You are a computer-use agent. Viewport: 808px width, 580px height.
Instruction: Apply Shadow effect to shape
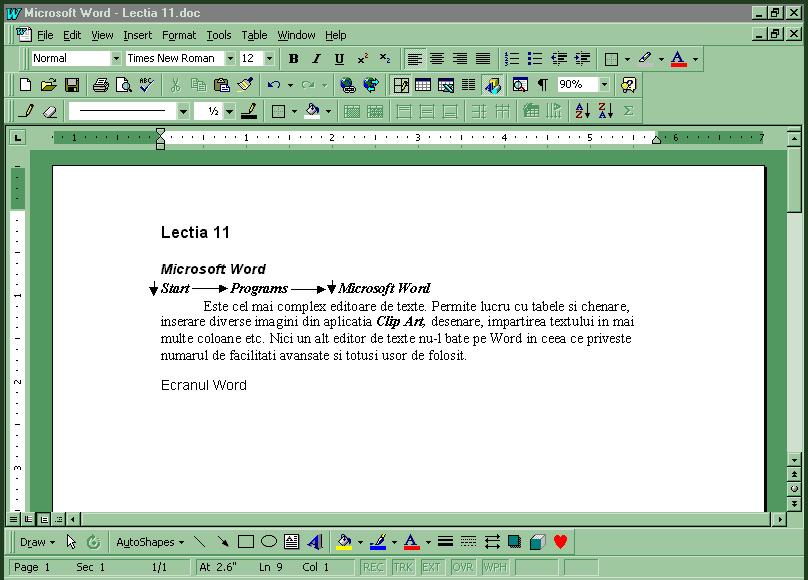(514, 542)
